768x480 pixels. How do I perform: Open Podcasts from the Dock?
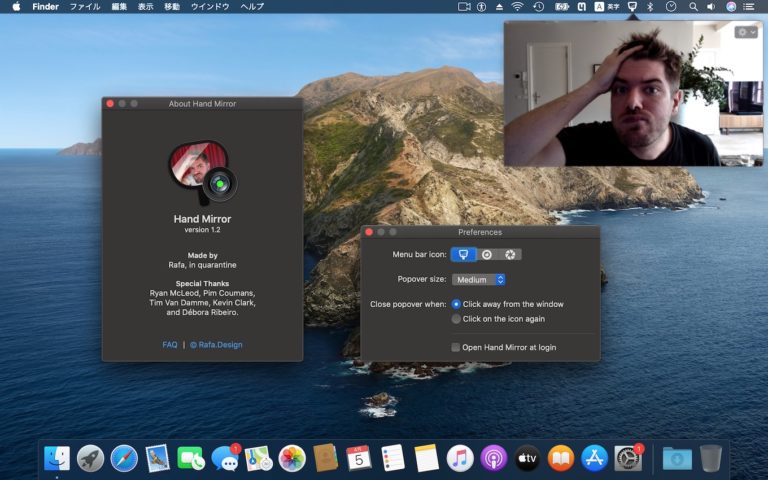(x=494, y=458)
